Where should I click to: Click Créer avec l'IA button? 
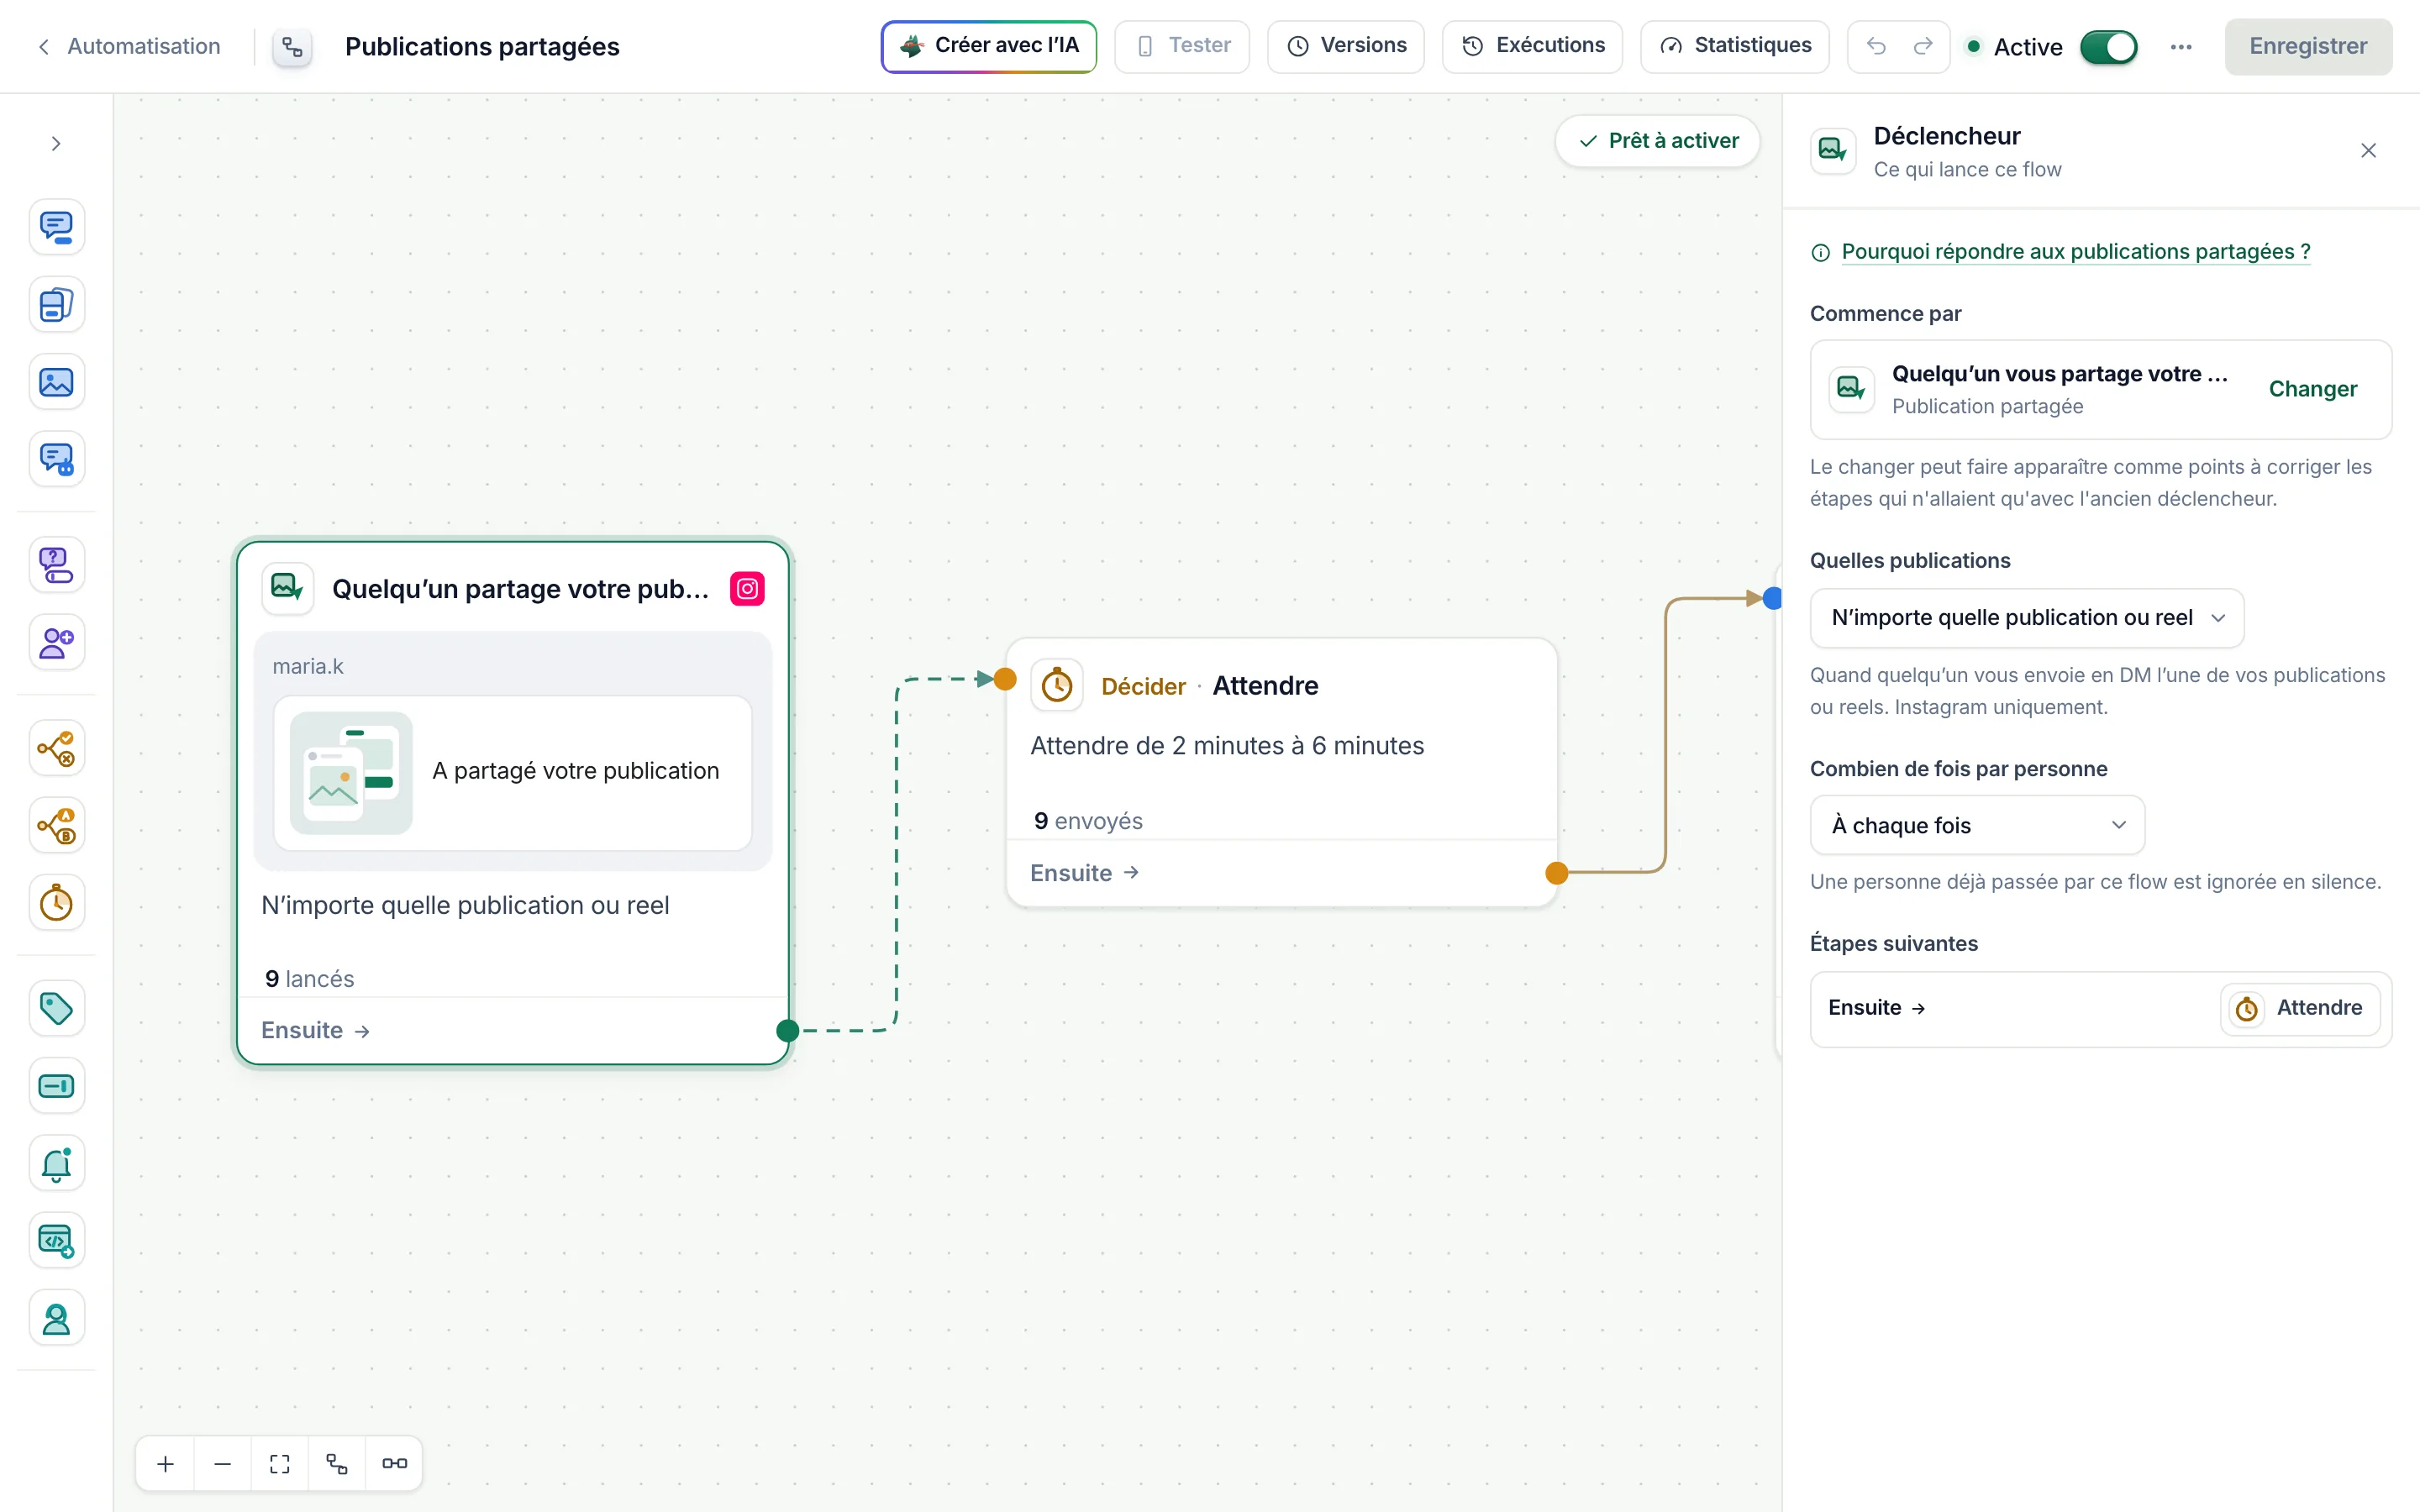pyautogui.click(x=988, y=46)
